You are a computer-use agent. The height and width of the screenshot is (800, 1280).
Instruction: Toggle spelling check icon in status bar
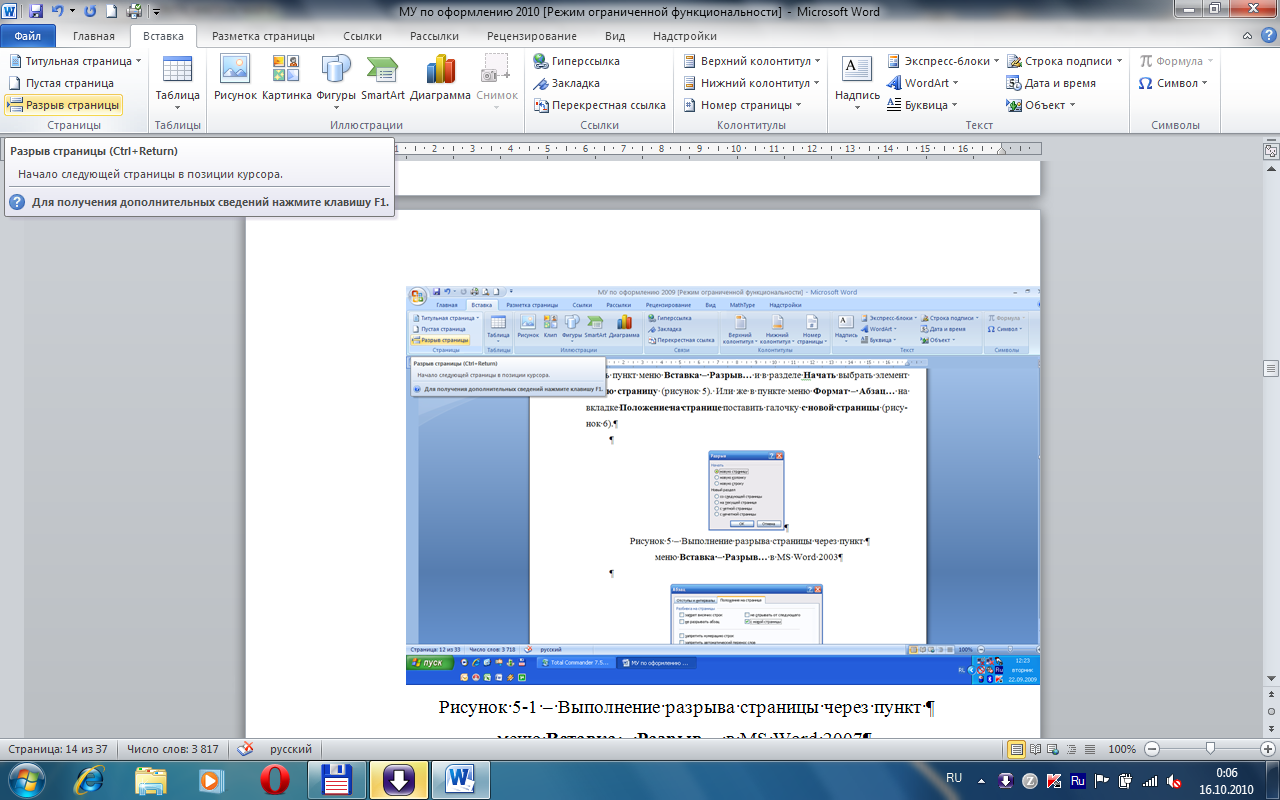[245, 749]
